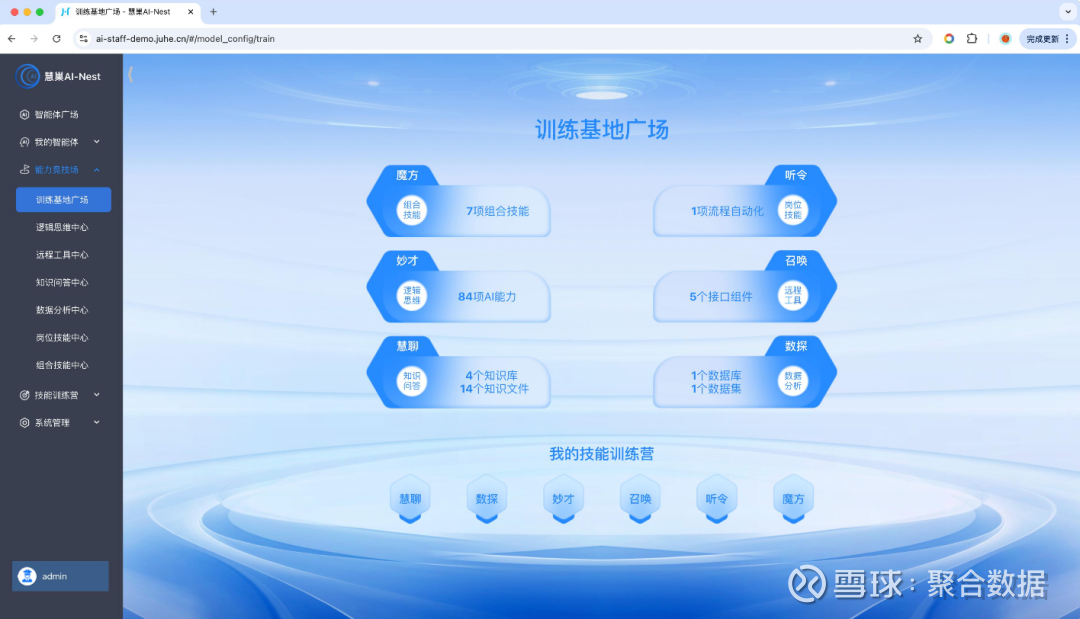Expand the 技能训练营 submenu chevron
The image size is (1080, 619).
coord(96,395)
